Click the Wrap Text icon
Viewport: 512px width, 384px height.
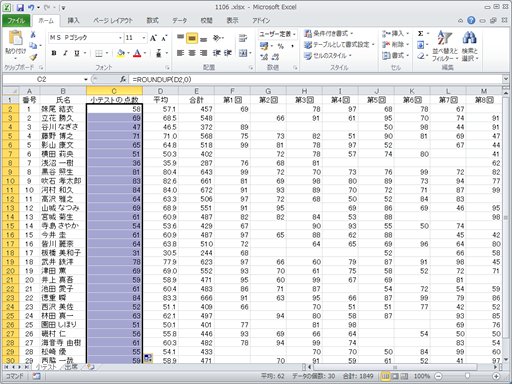(x=243, y=38)
